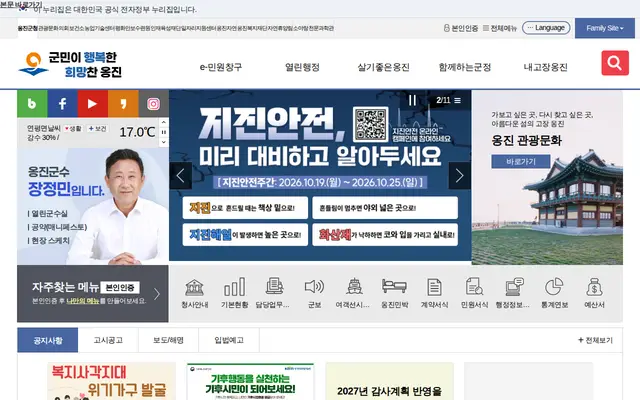Open the e-민원창구 menu
The image size is (640, 400).
pos(221,67)
